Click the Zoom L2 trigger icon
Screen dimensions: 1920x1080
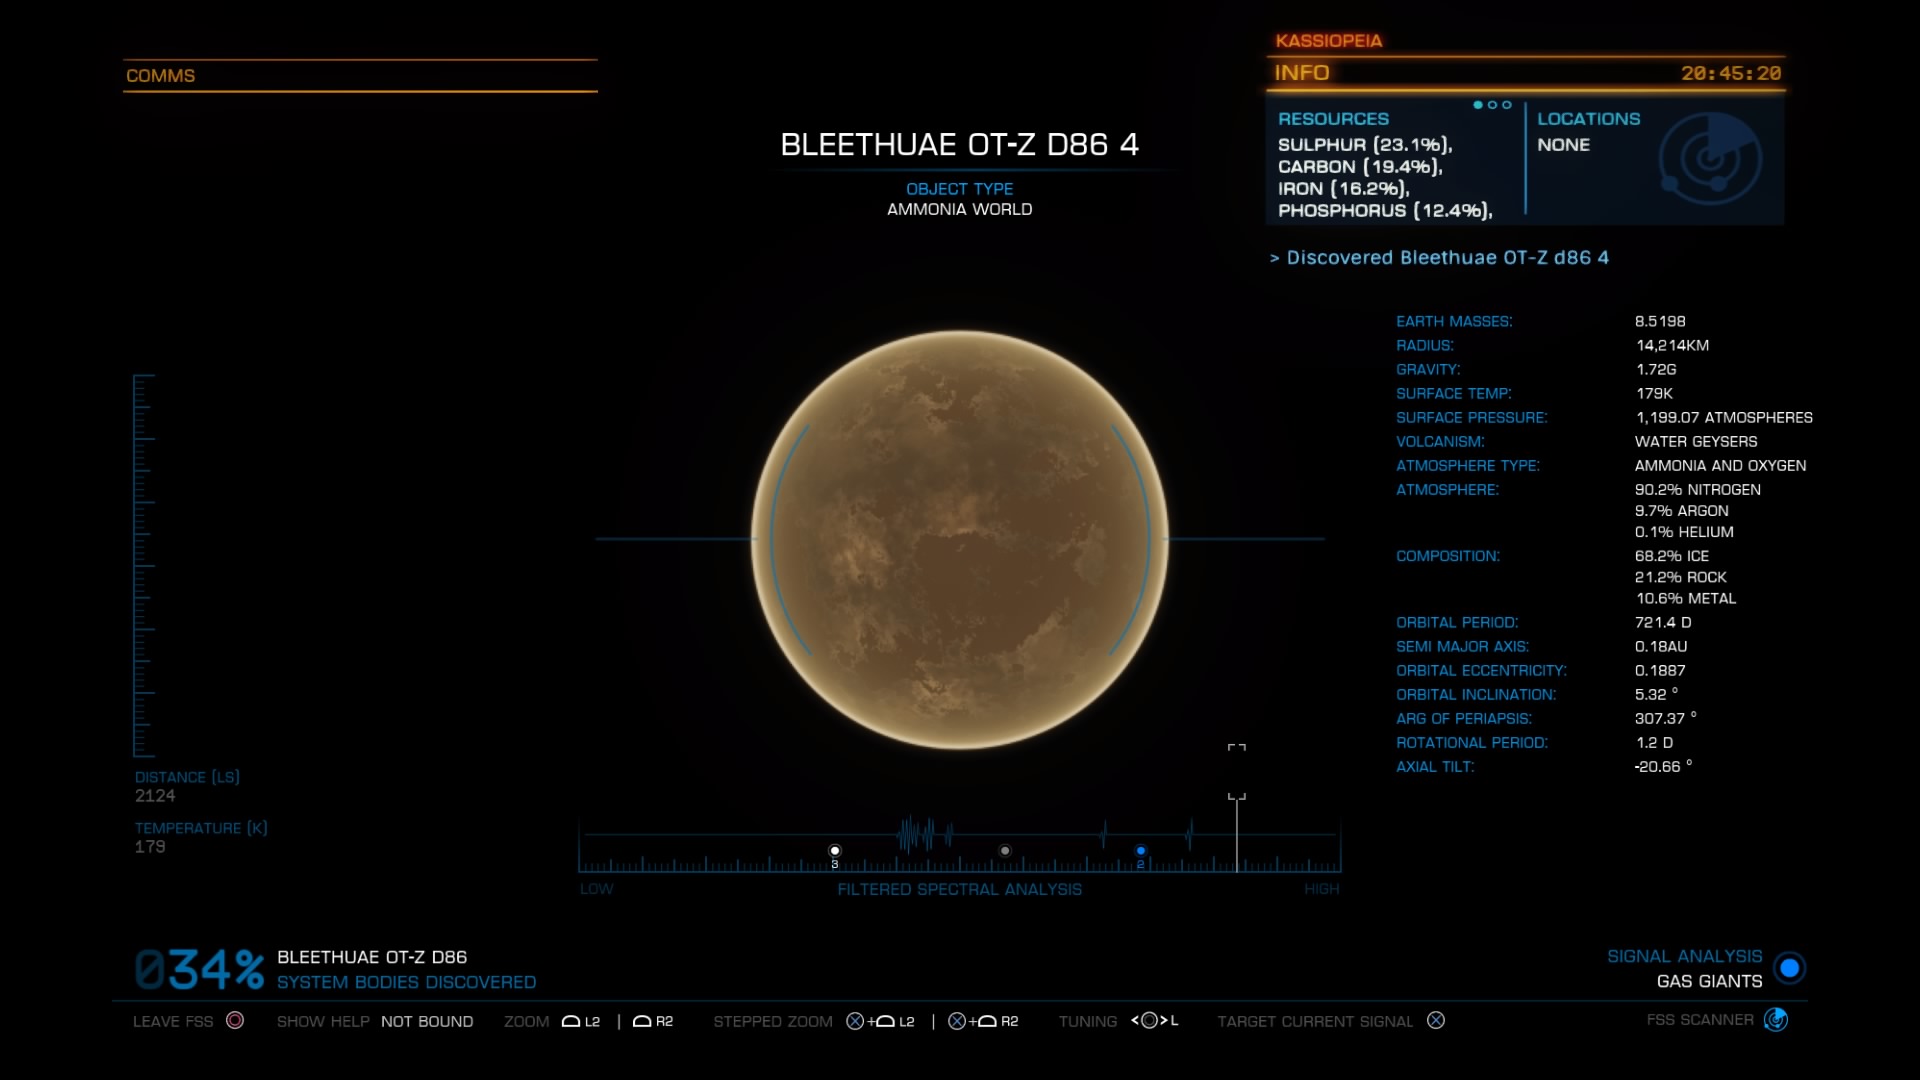pyautogui.click(x=571, y=1021)
